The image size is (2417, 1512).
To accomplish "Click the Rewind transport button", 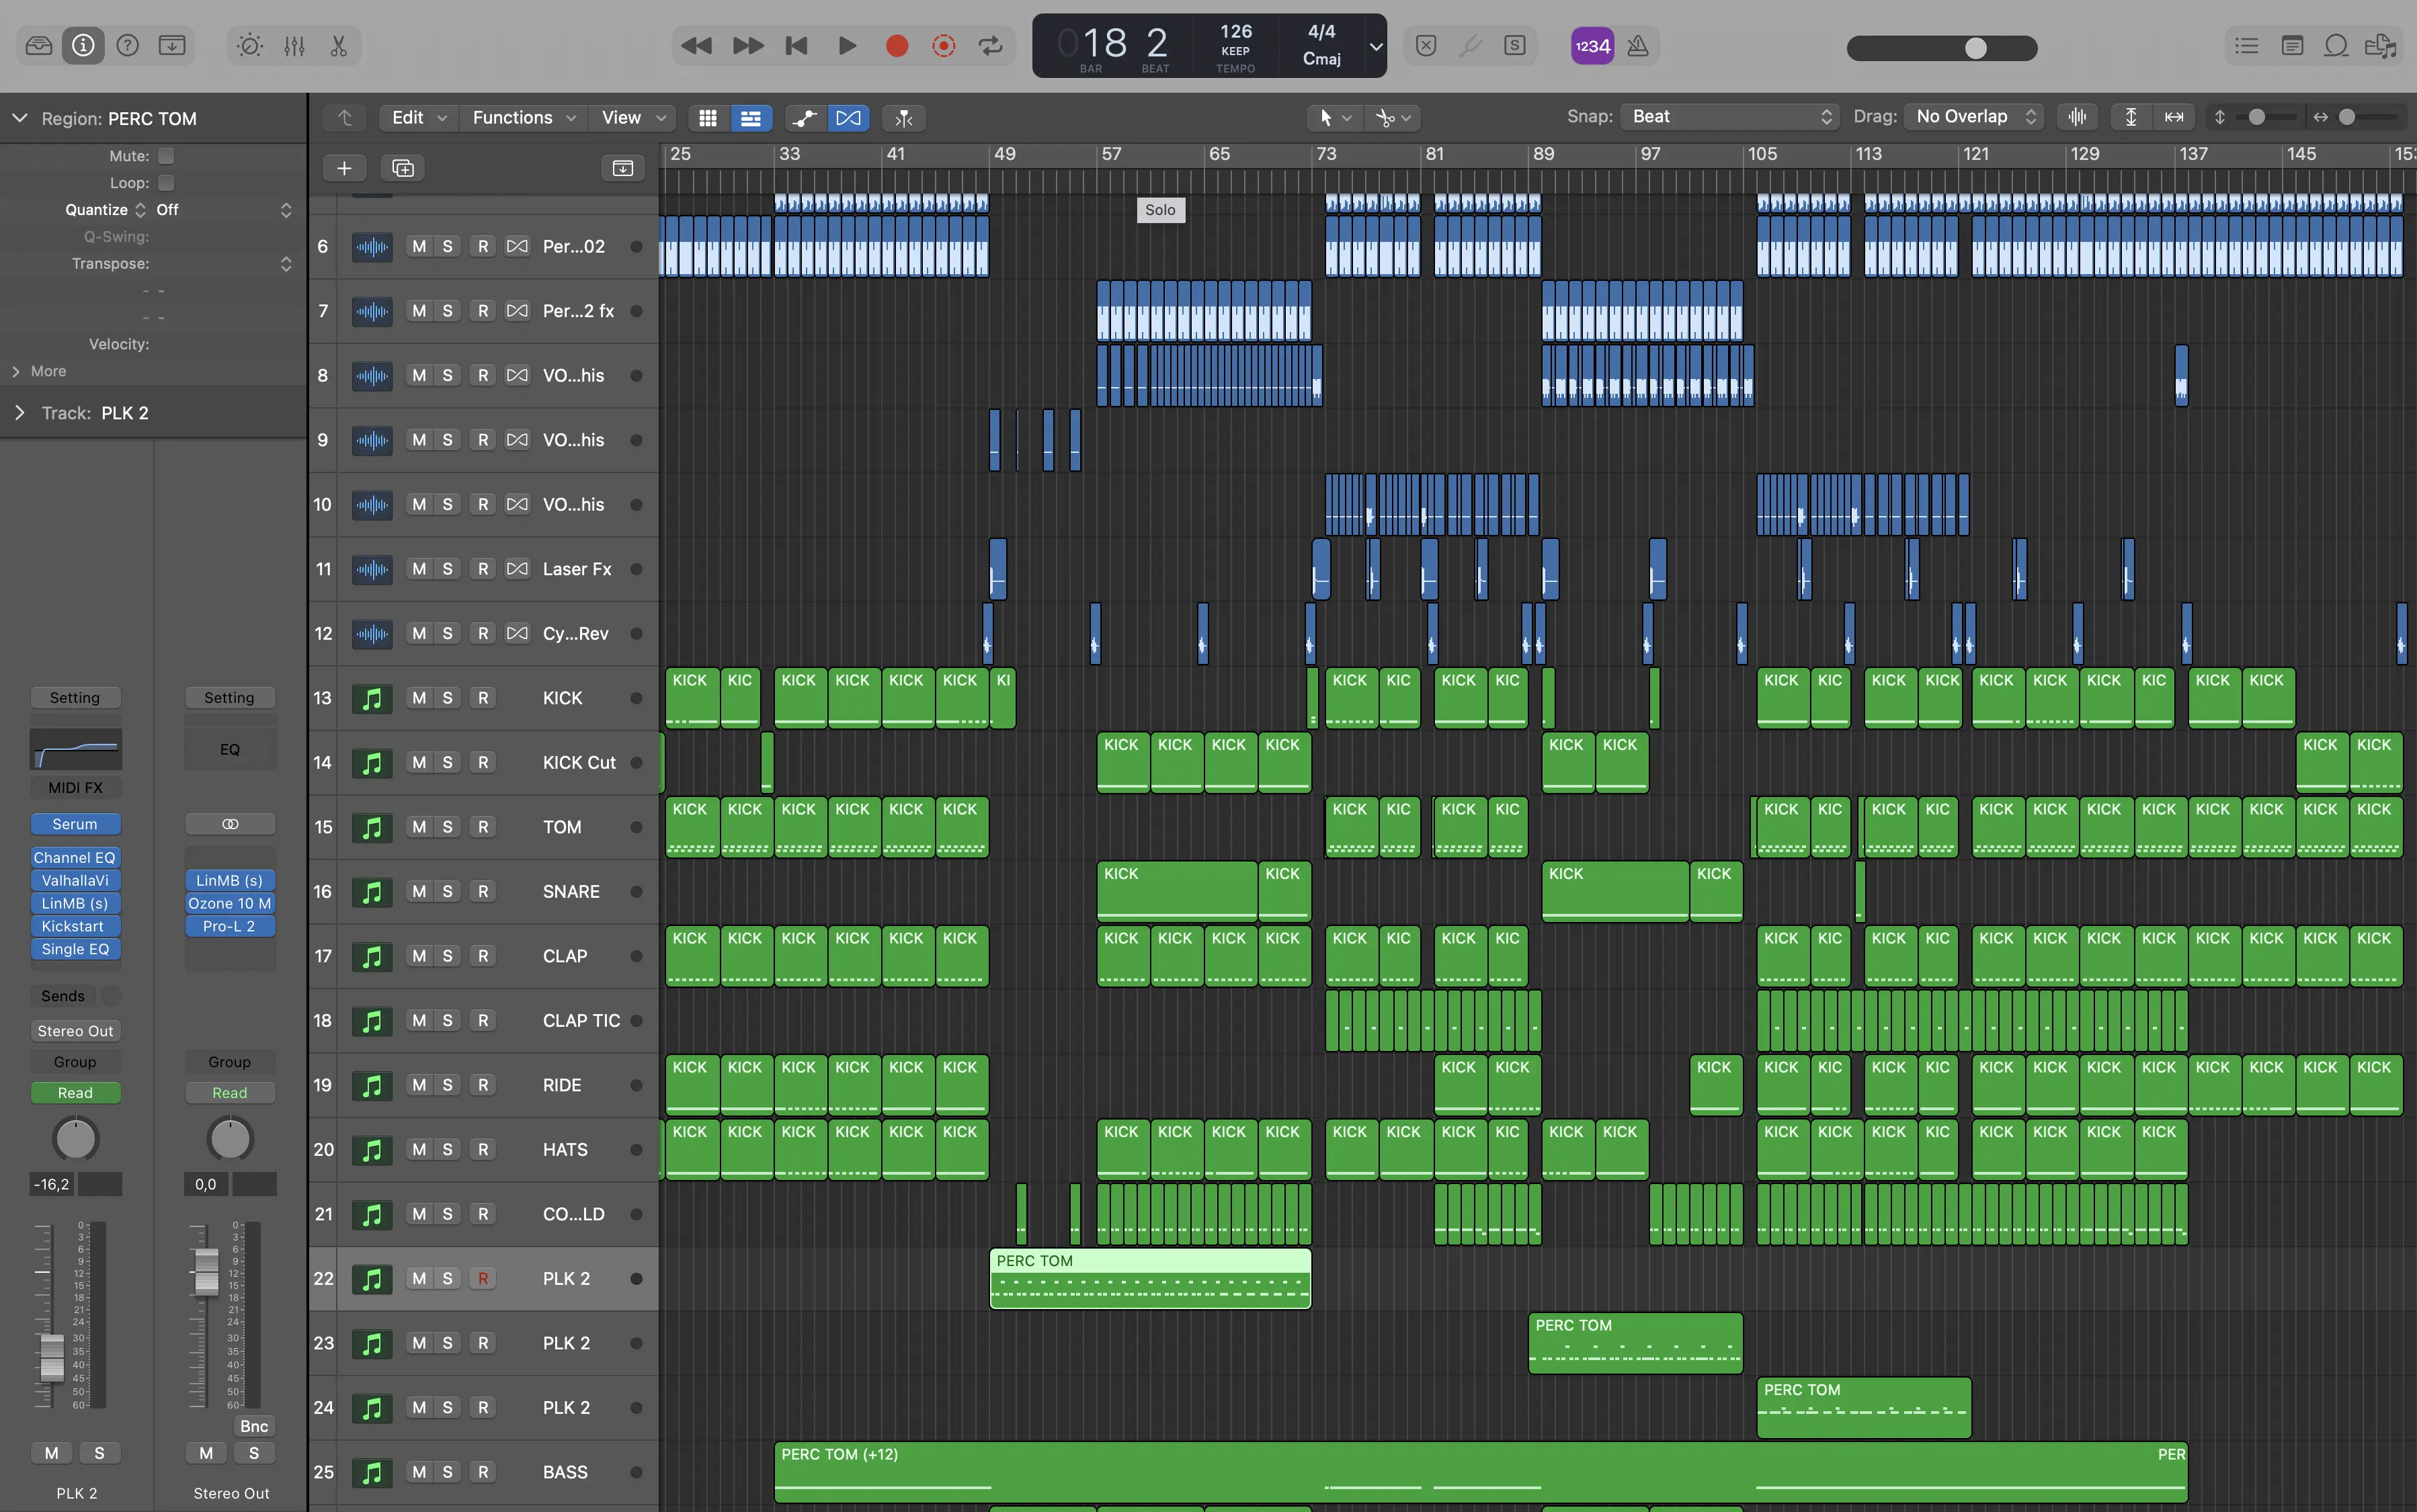I will click(696, 45).
